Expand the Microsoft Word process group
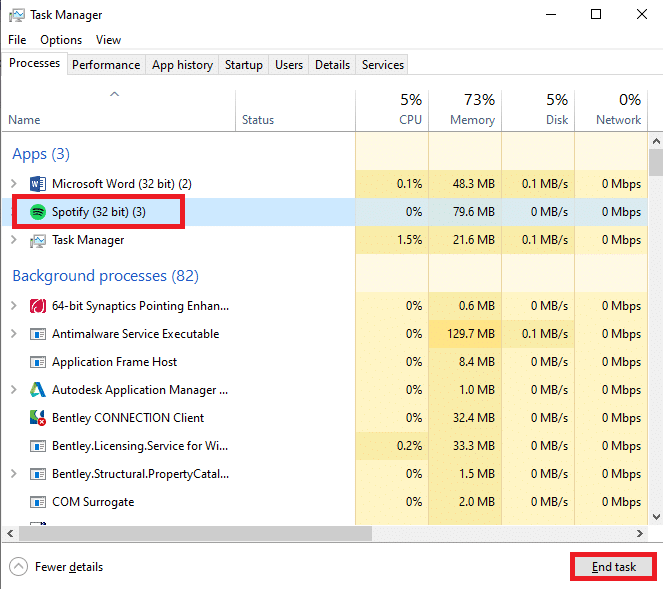The image size is (663, 589). (14, 184)
